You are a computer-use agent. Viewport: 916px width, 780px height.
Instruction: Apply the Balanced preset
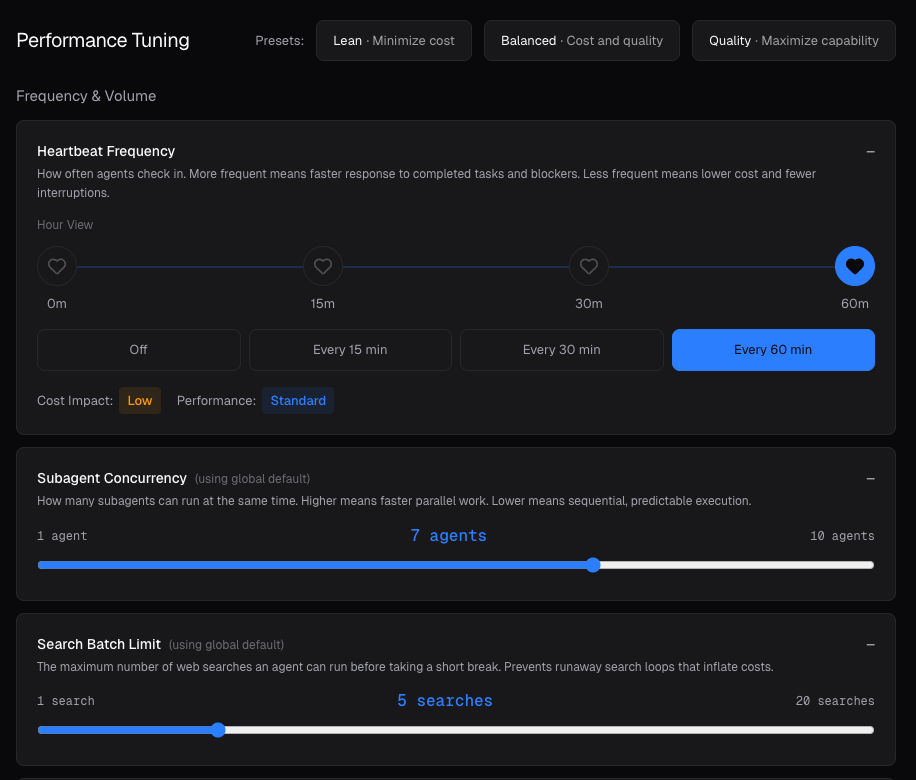click(x=581, y=40)
